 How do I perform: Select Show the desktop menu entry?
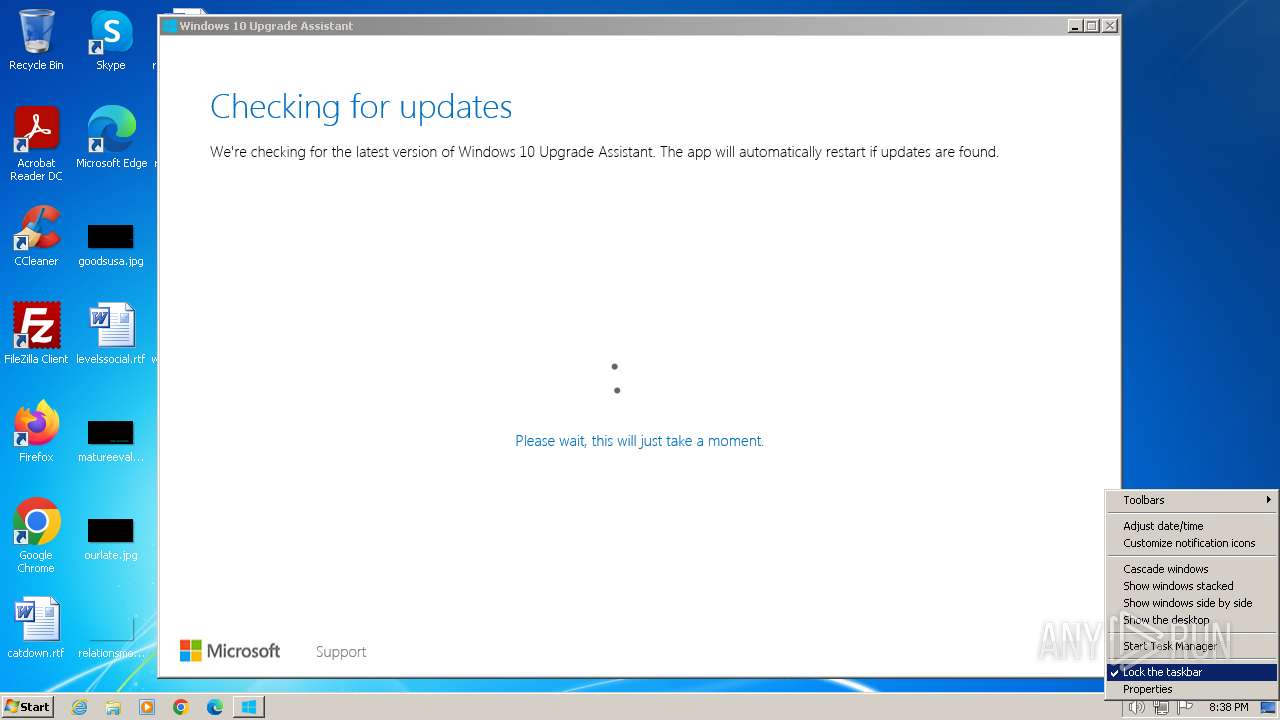coord(1191,620)
